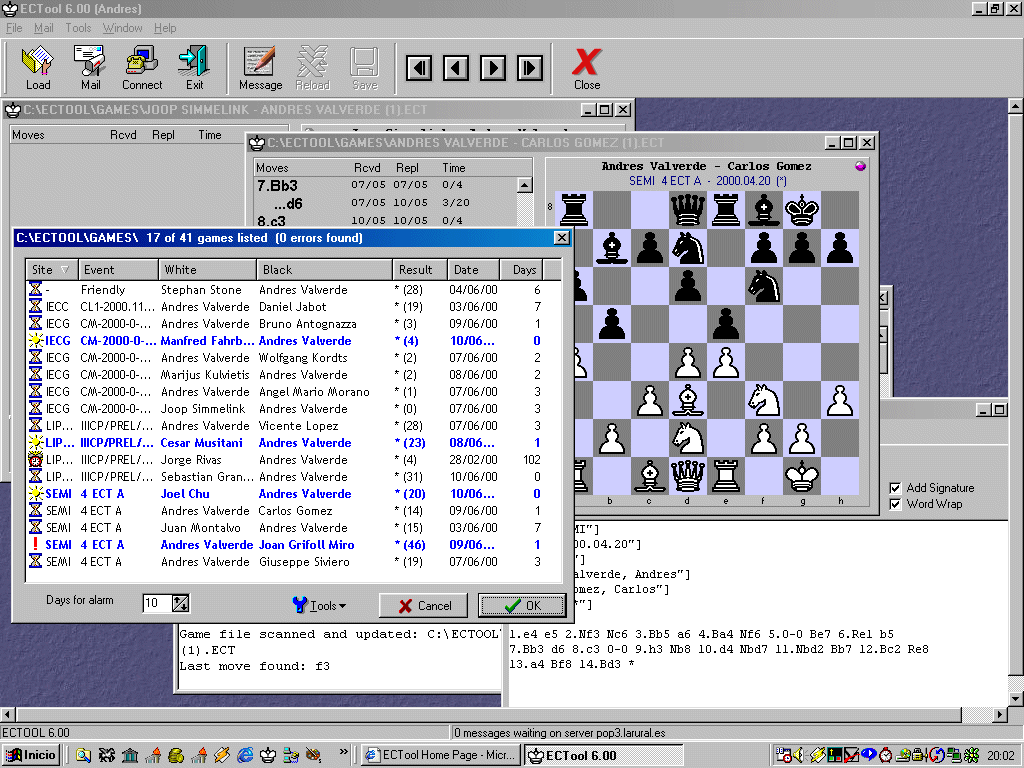The image size is (1024, 768).
Task: Toggle the Word Wrap checkbox
Action: pos(895,504)
